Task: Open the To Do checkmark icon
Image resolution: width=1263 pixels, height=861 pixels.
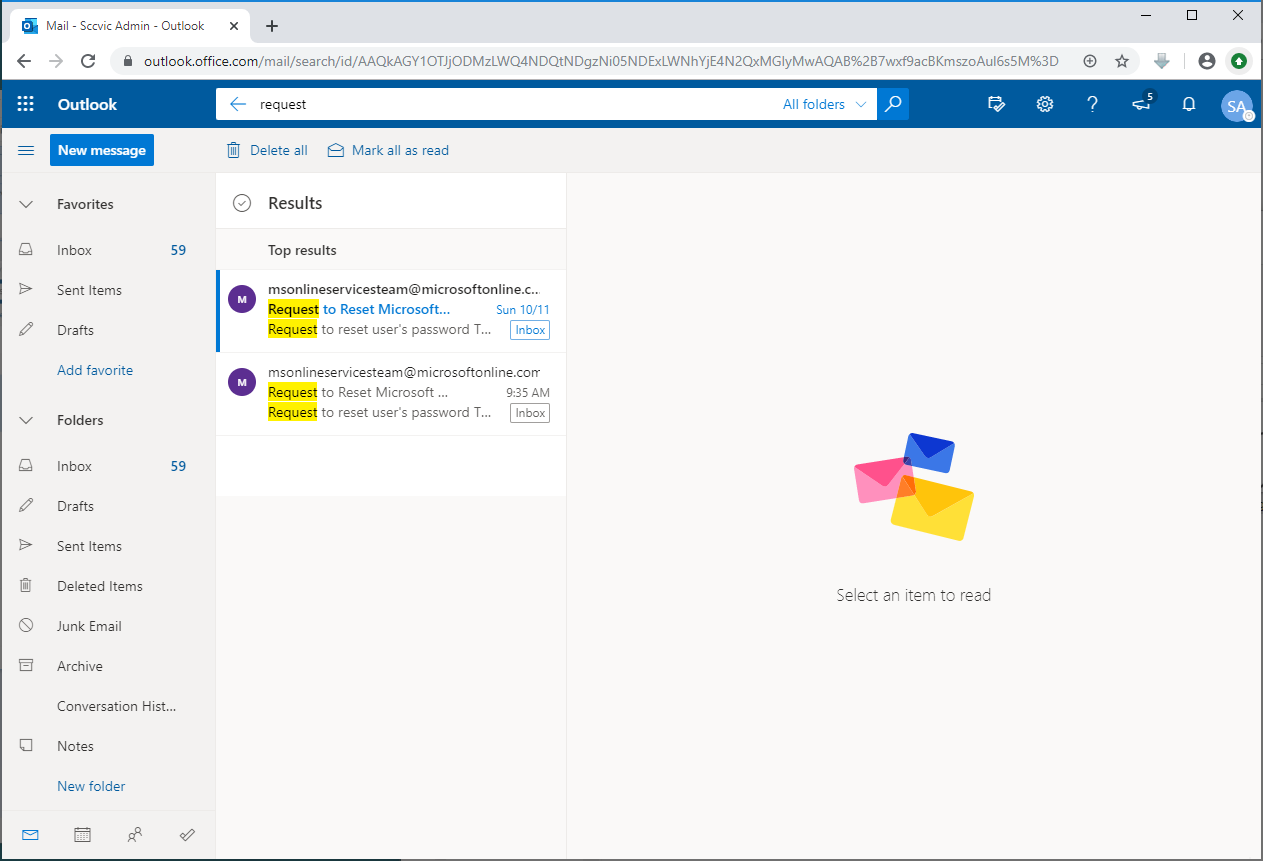Action: tap(187, 834)
